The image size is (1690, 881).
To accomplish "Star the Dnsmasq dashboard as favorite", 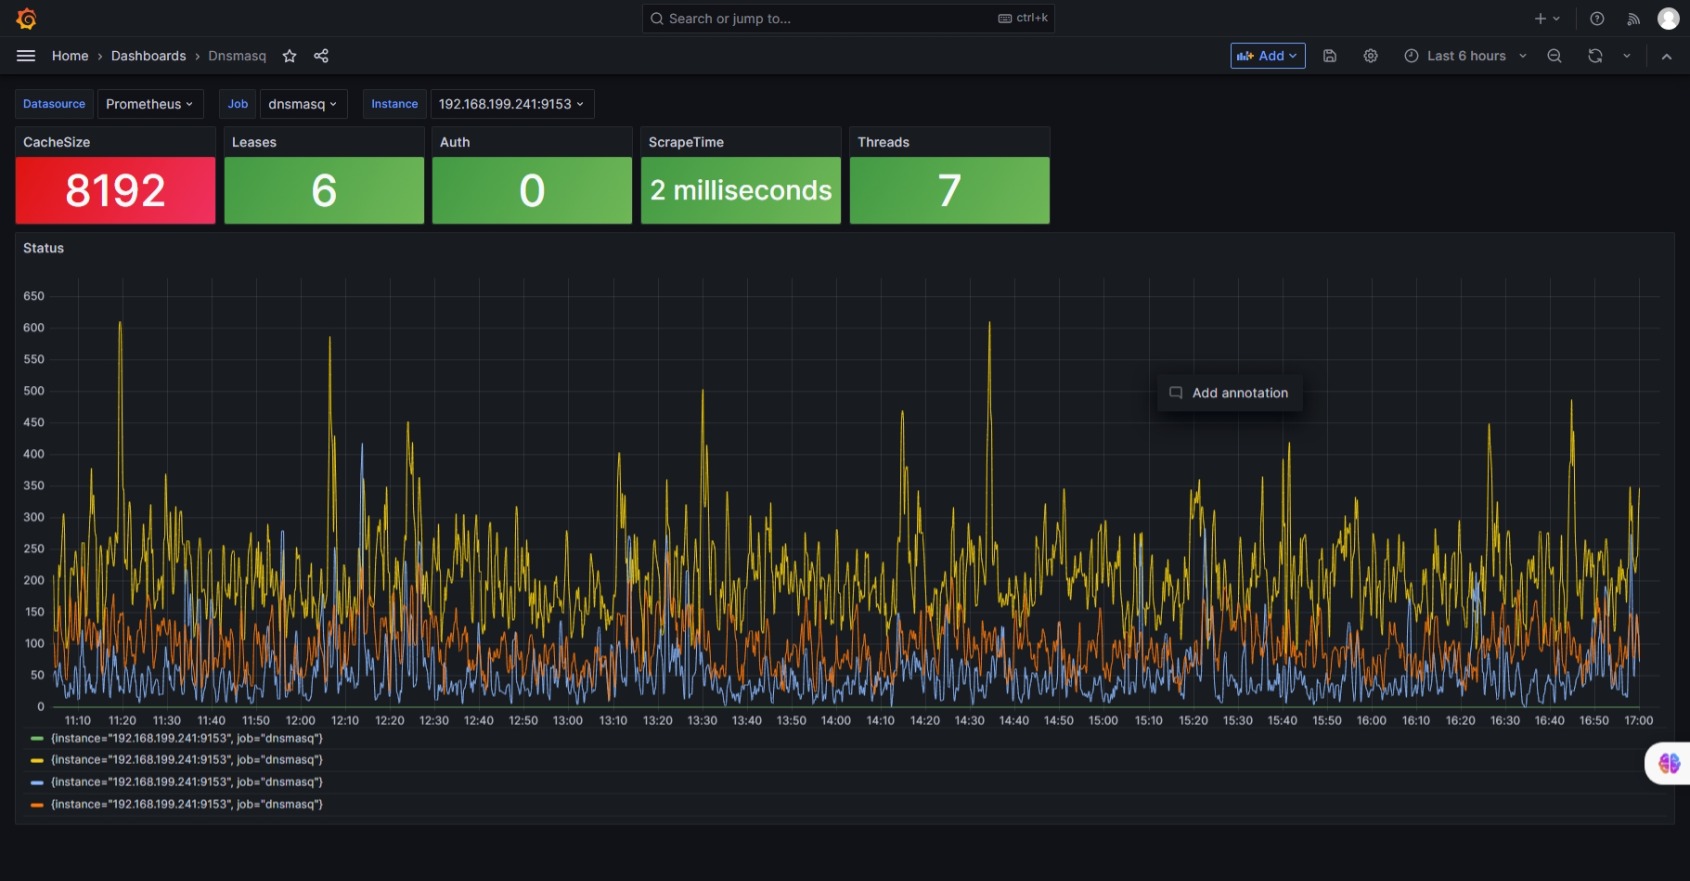I will point(289,56).
